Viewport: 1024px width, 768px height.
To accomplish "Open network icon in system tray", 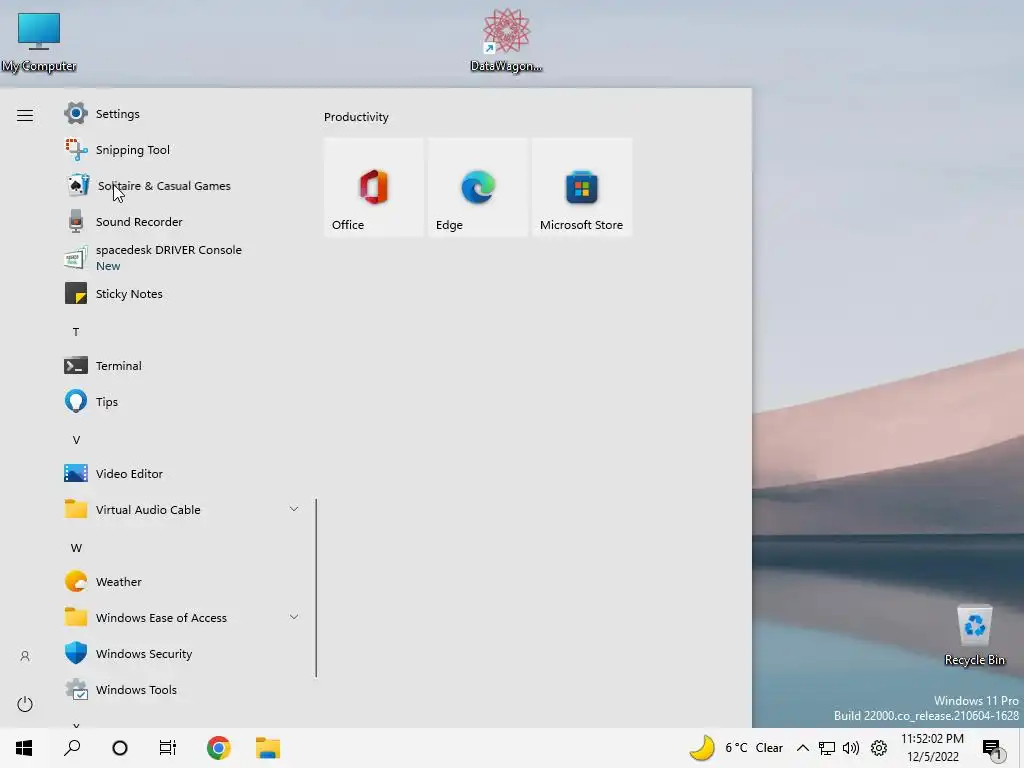I will coord(827,748).
